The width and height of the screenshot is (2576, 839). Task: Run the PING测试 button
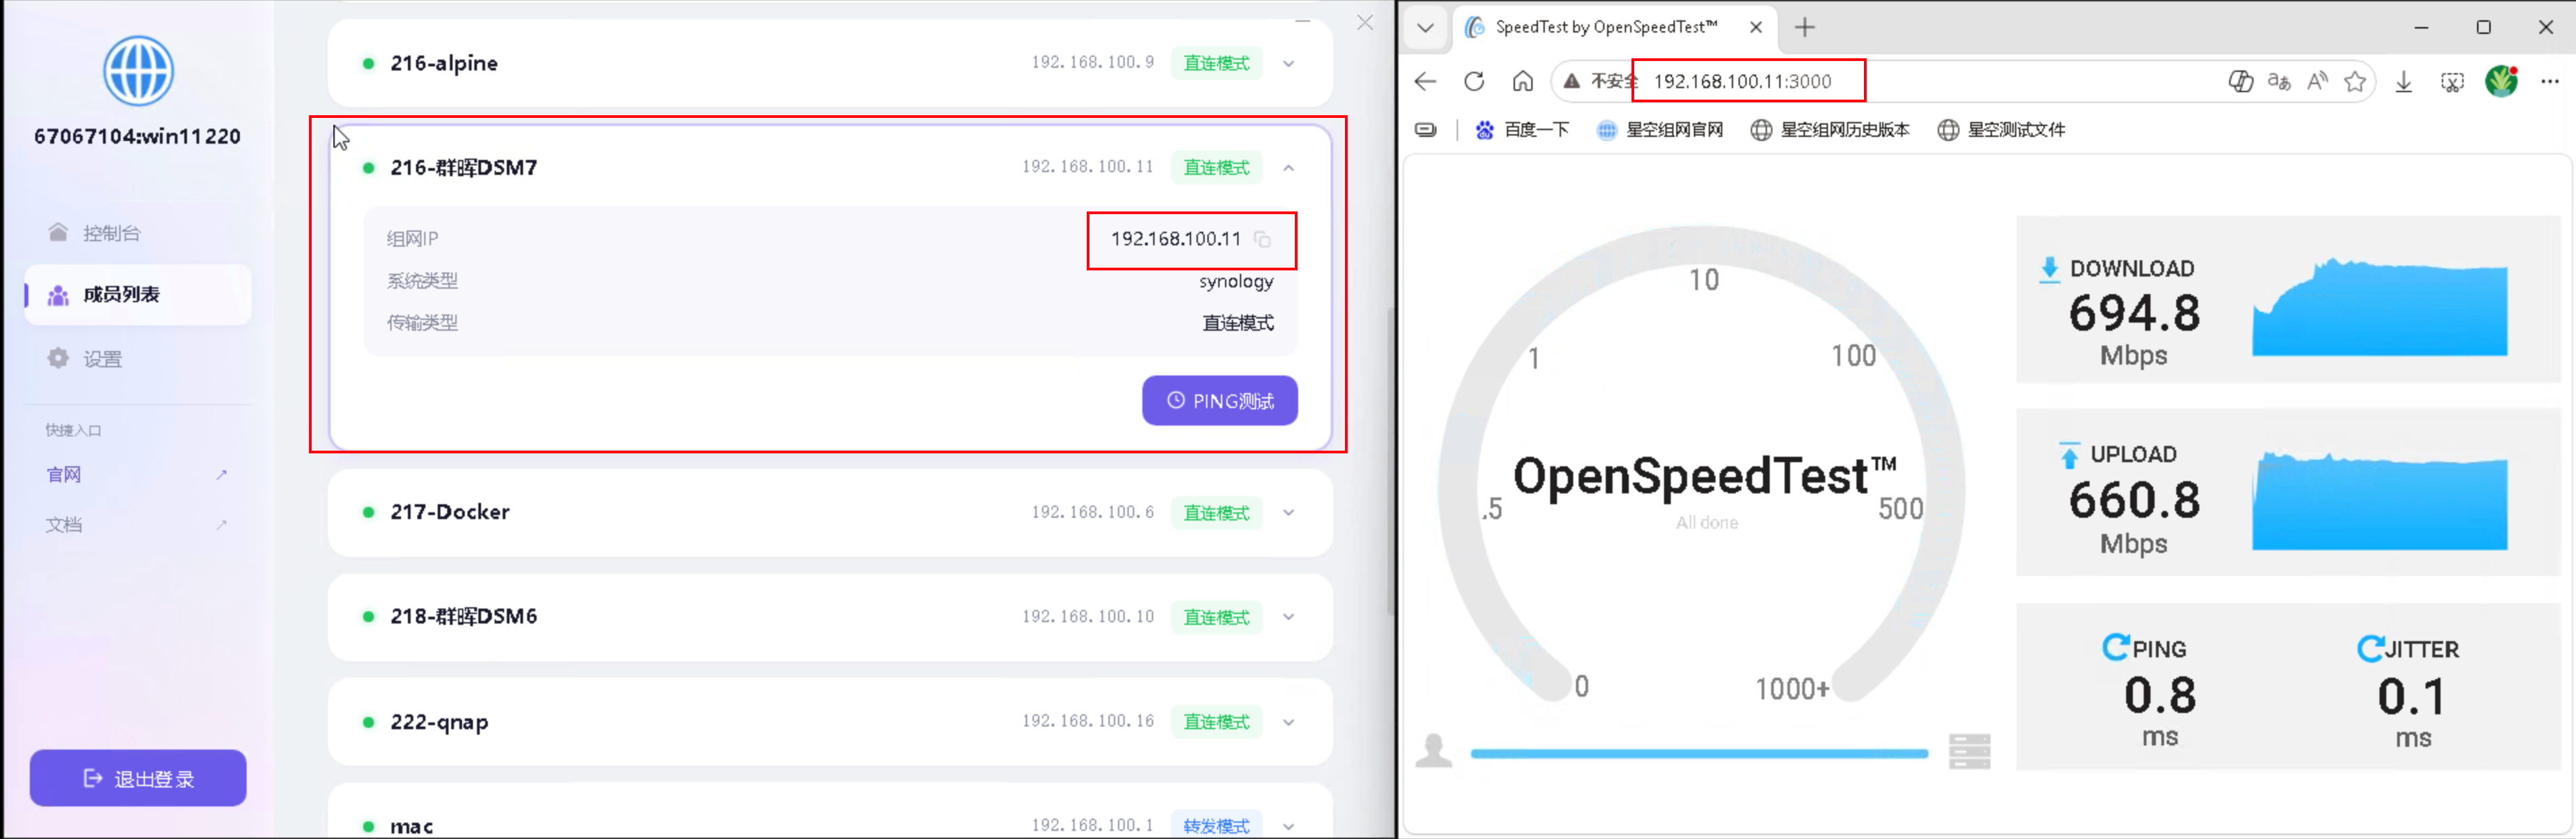point(1220,401)
